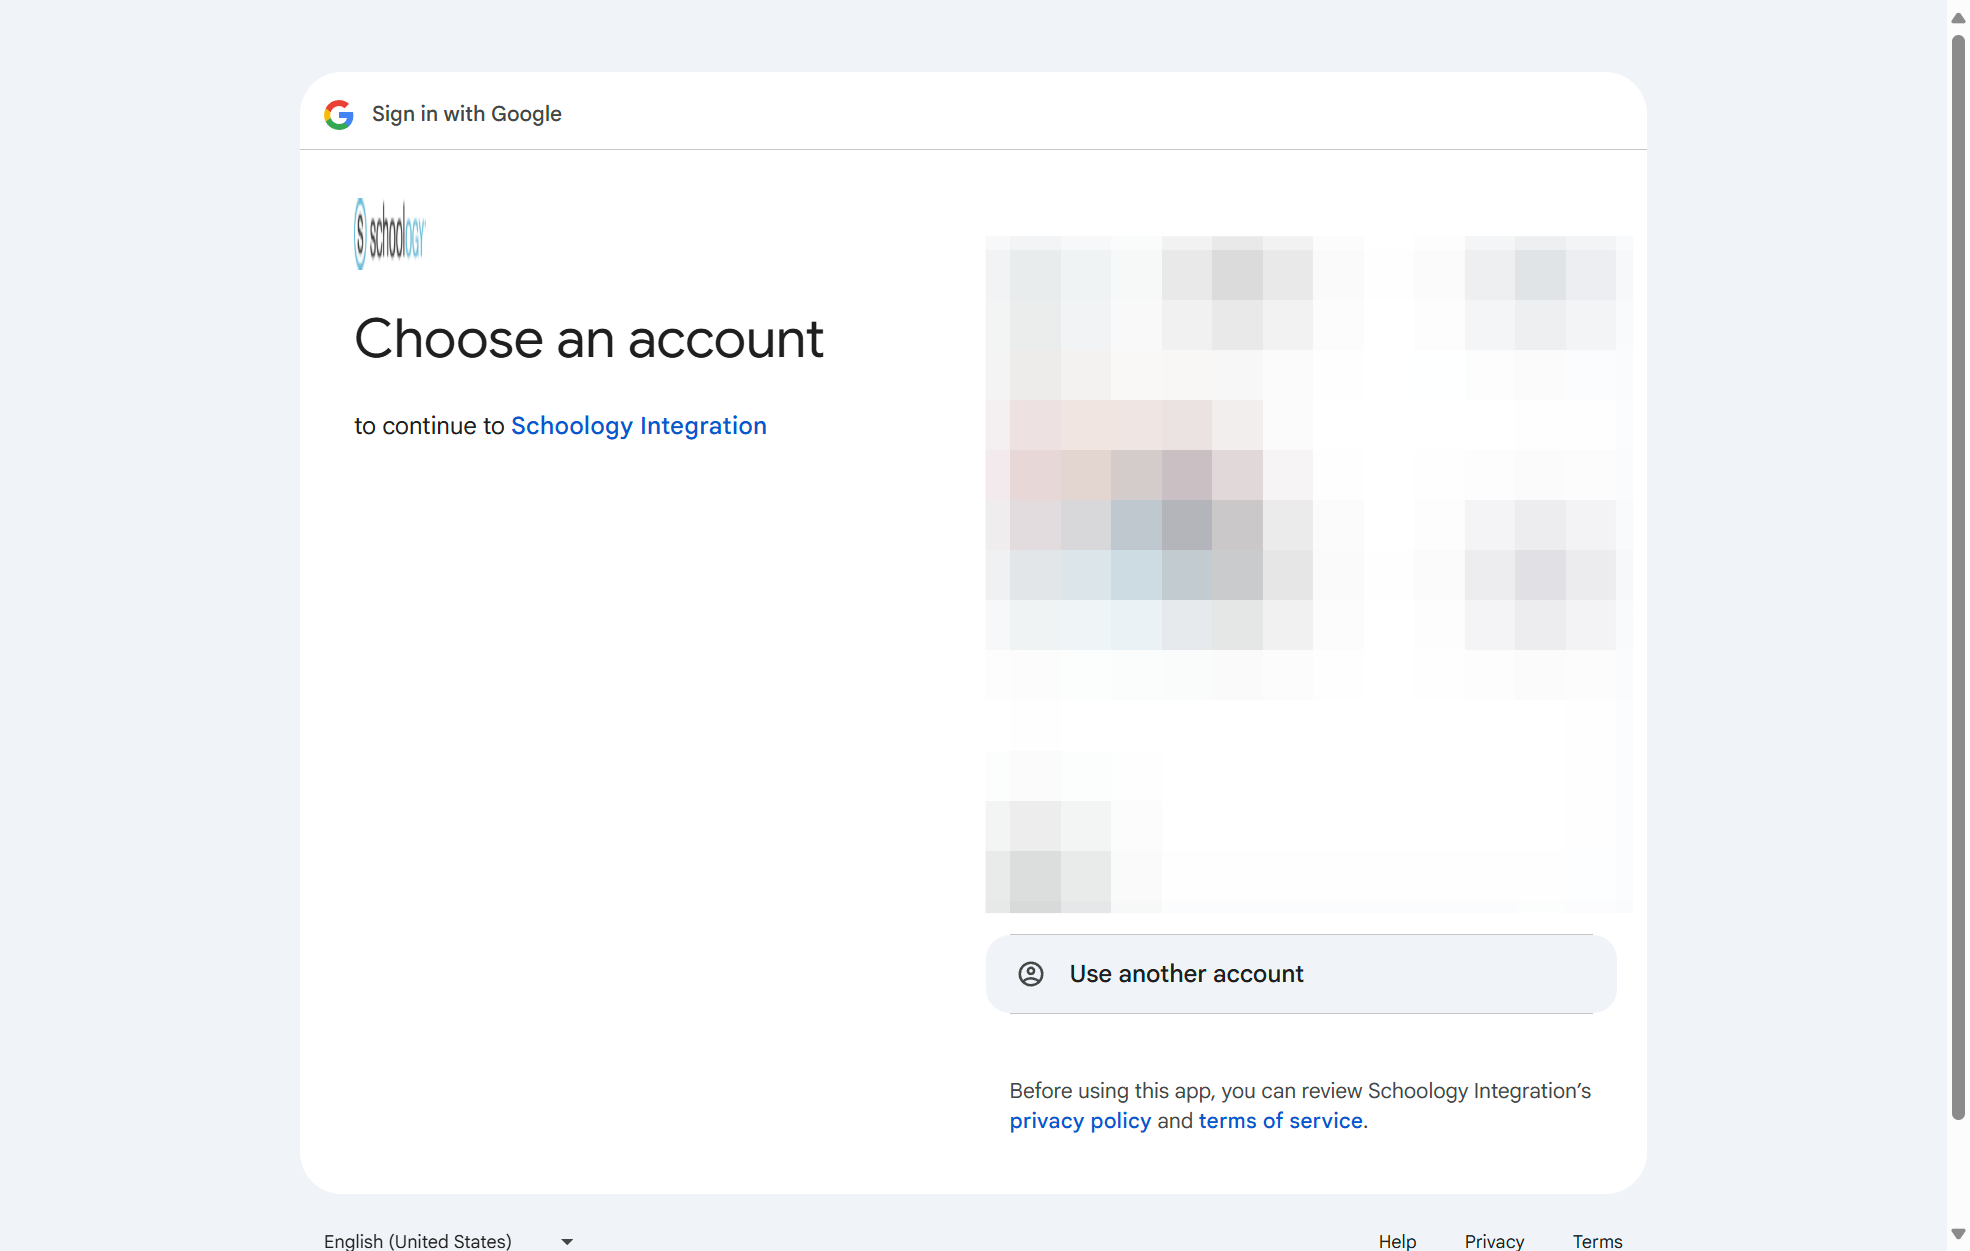Click the scrollbar up arrow
The image size is (1970, 1251).
point(1958,18)
